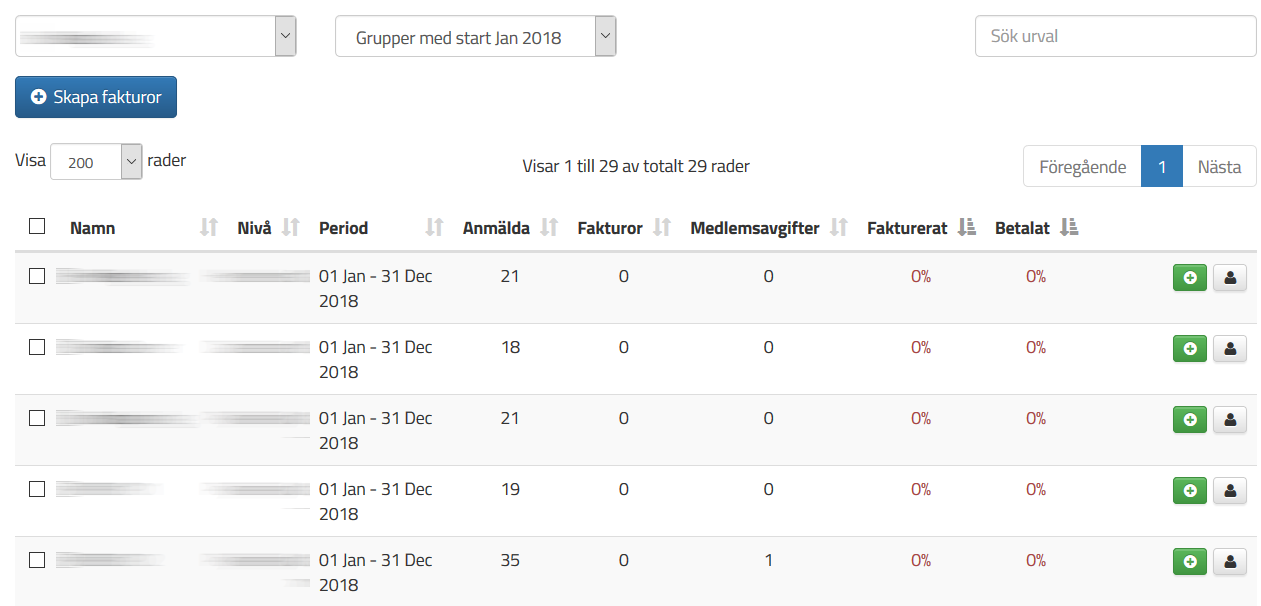The width and height of the screenshot is (1261, 606).
Task: Click Föregående pagination button
Action: [x=1082, y=167]
